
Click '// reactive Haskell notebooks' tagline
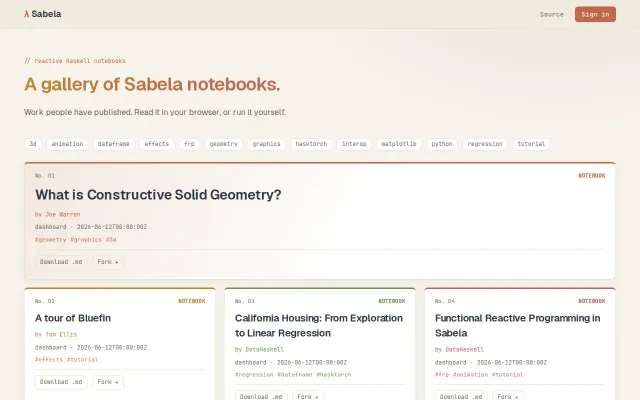click(x=75, y=61)
